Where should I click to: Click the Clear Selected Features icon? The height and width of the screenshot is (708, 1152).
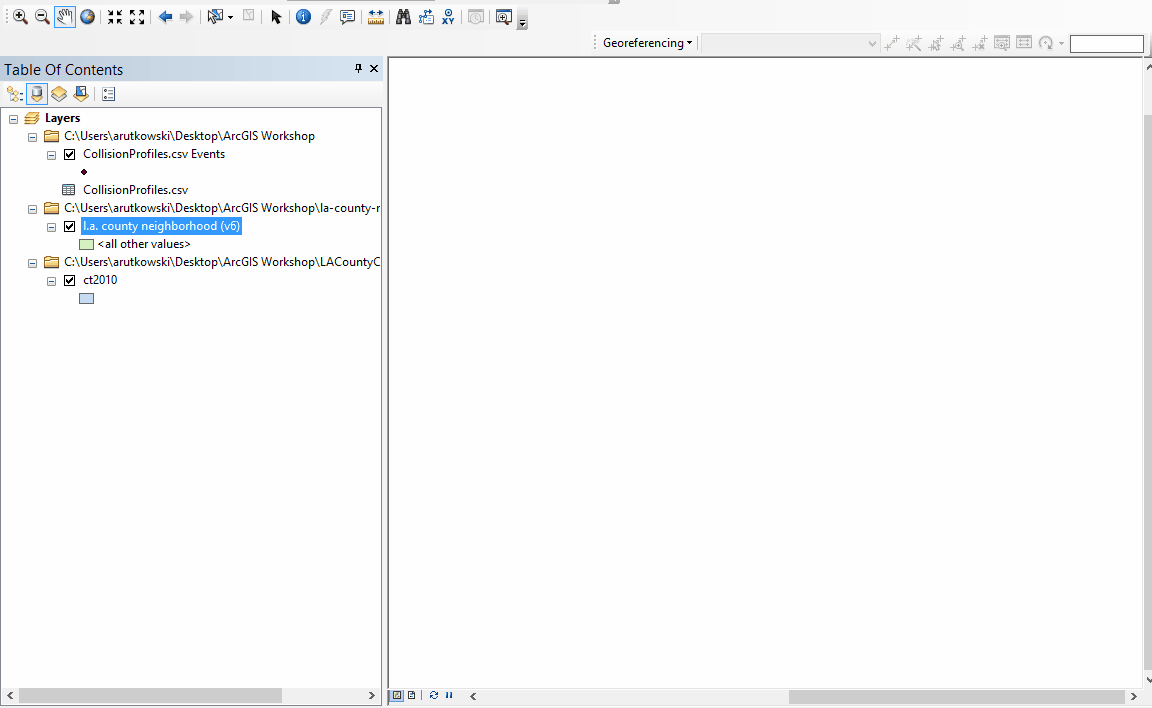point(248,16)
